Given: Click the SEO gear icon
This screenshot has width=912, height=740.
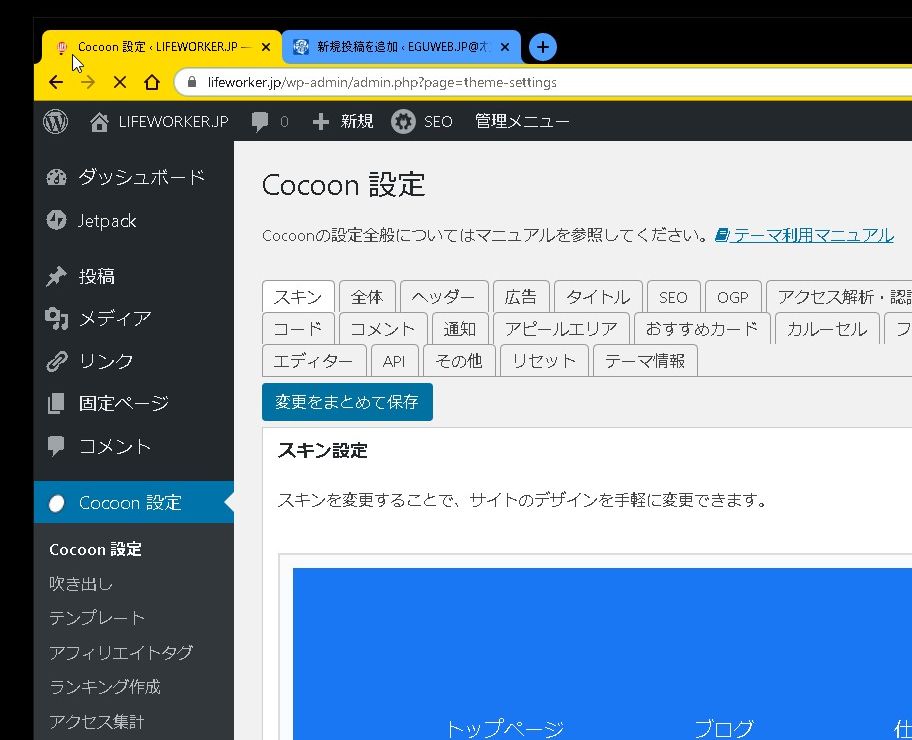Looking at the screenshot, I should (x=403, y=122).
